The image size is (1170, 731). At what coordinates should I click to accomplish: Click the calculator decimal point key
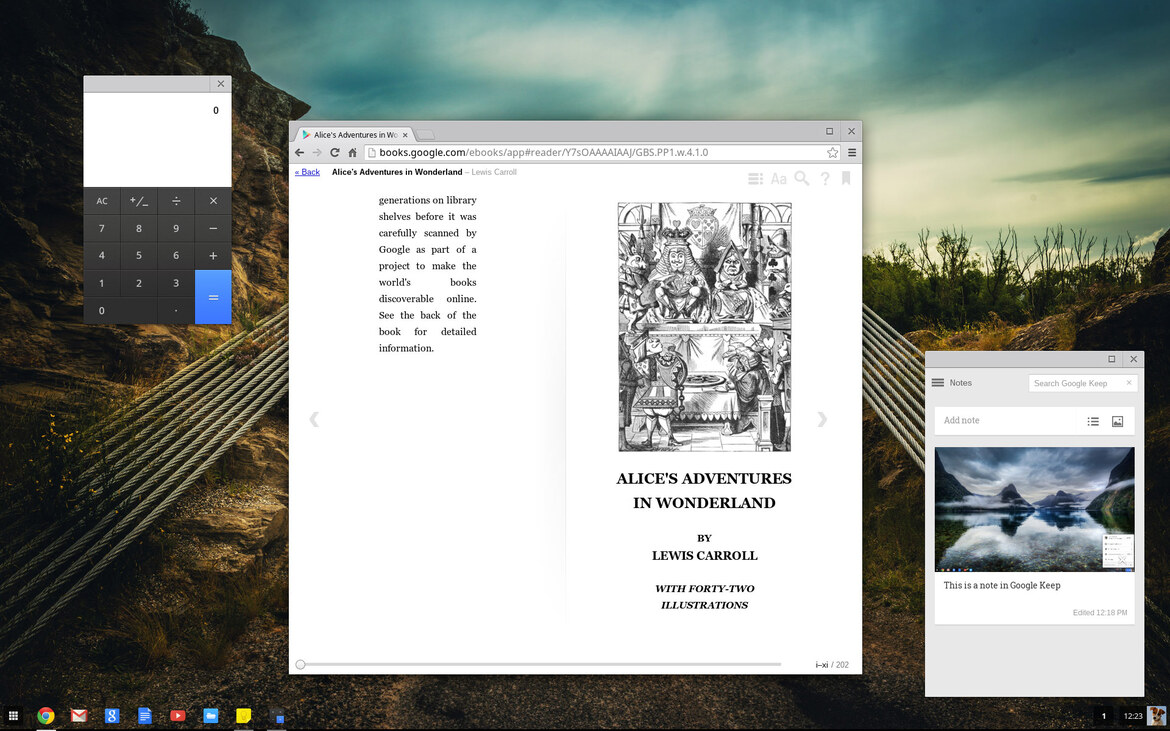tap(176, 311)
